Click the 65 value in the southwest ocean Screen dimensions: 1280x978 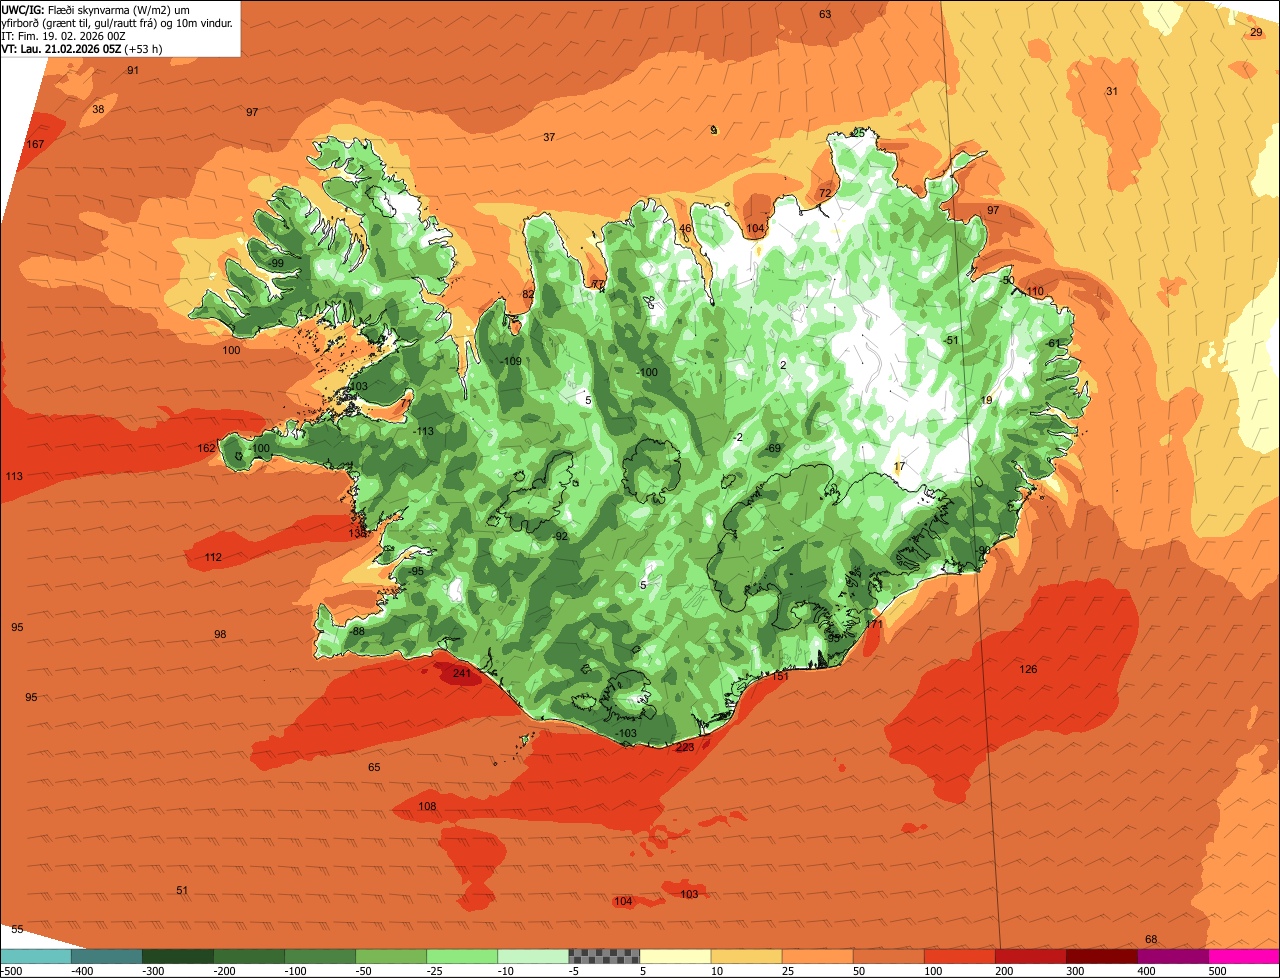(x=374, y=767)
